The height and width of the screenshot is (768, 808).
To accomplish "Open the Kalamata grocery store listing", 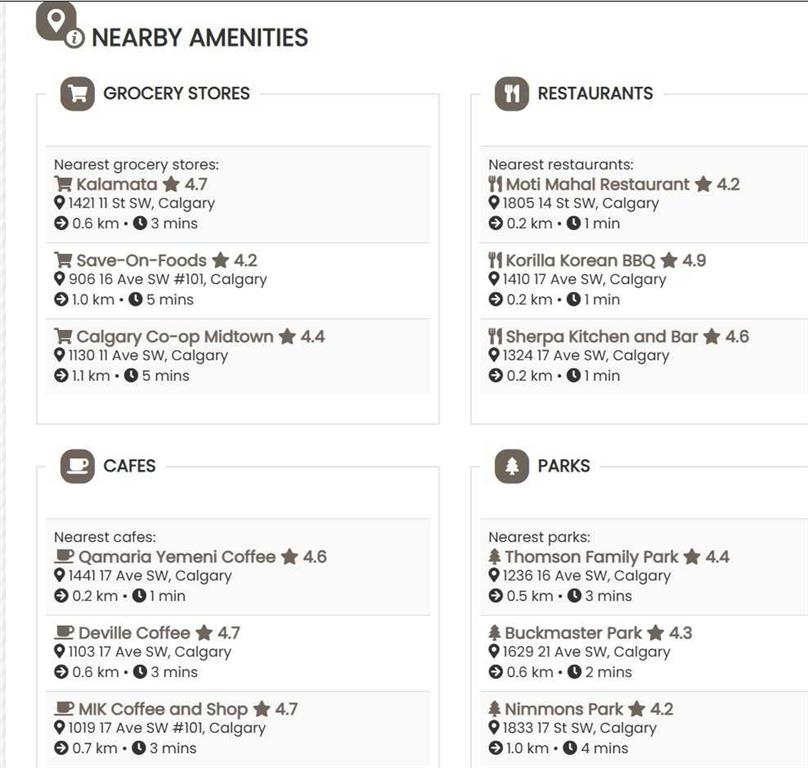I will 116,185.
